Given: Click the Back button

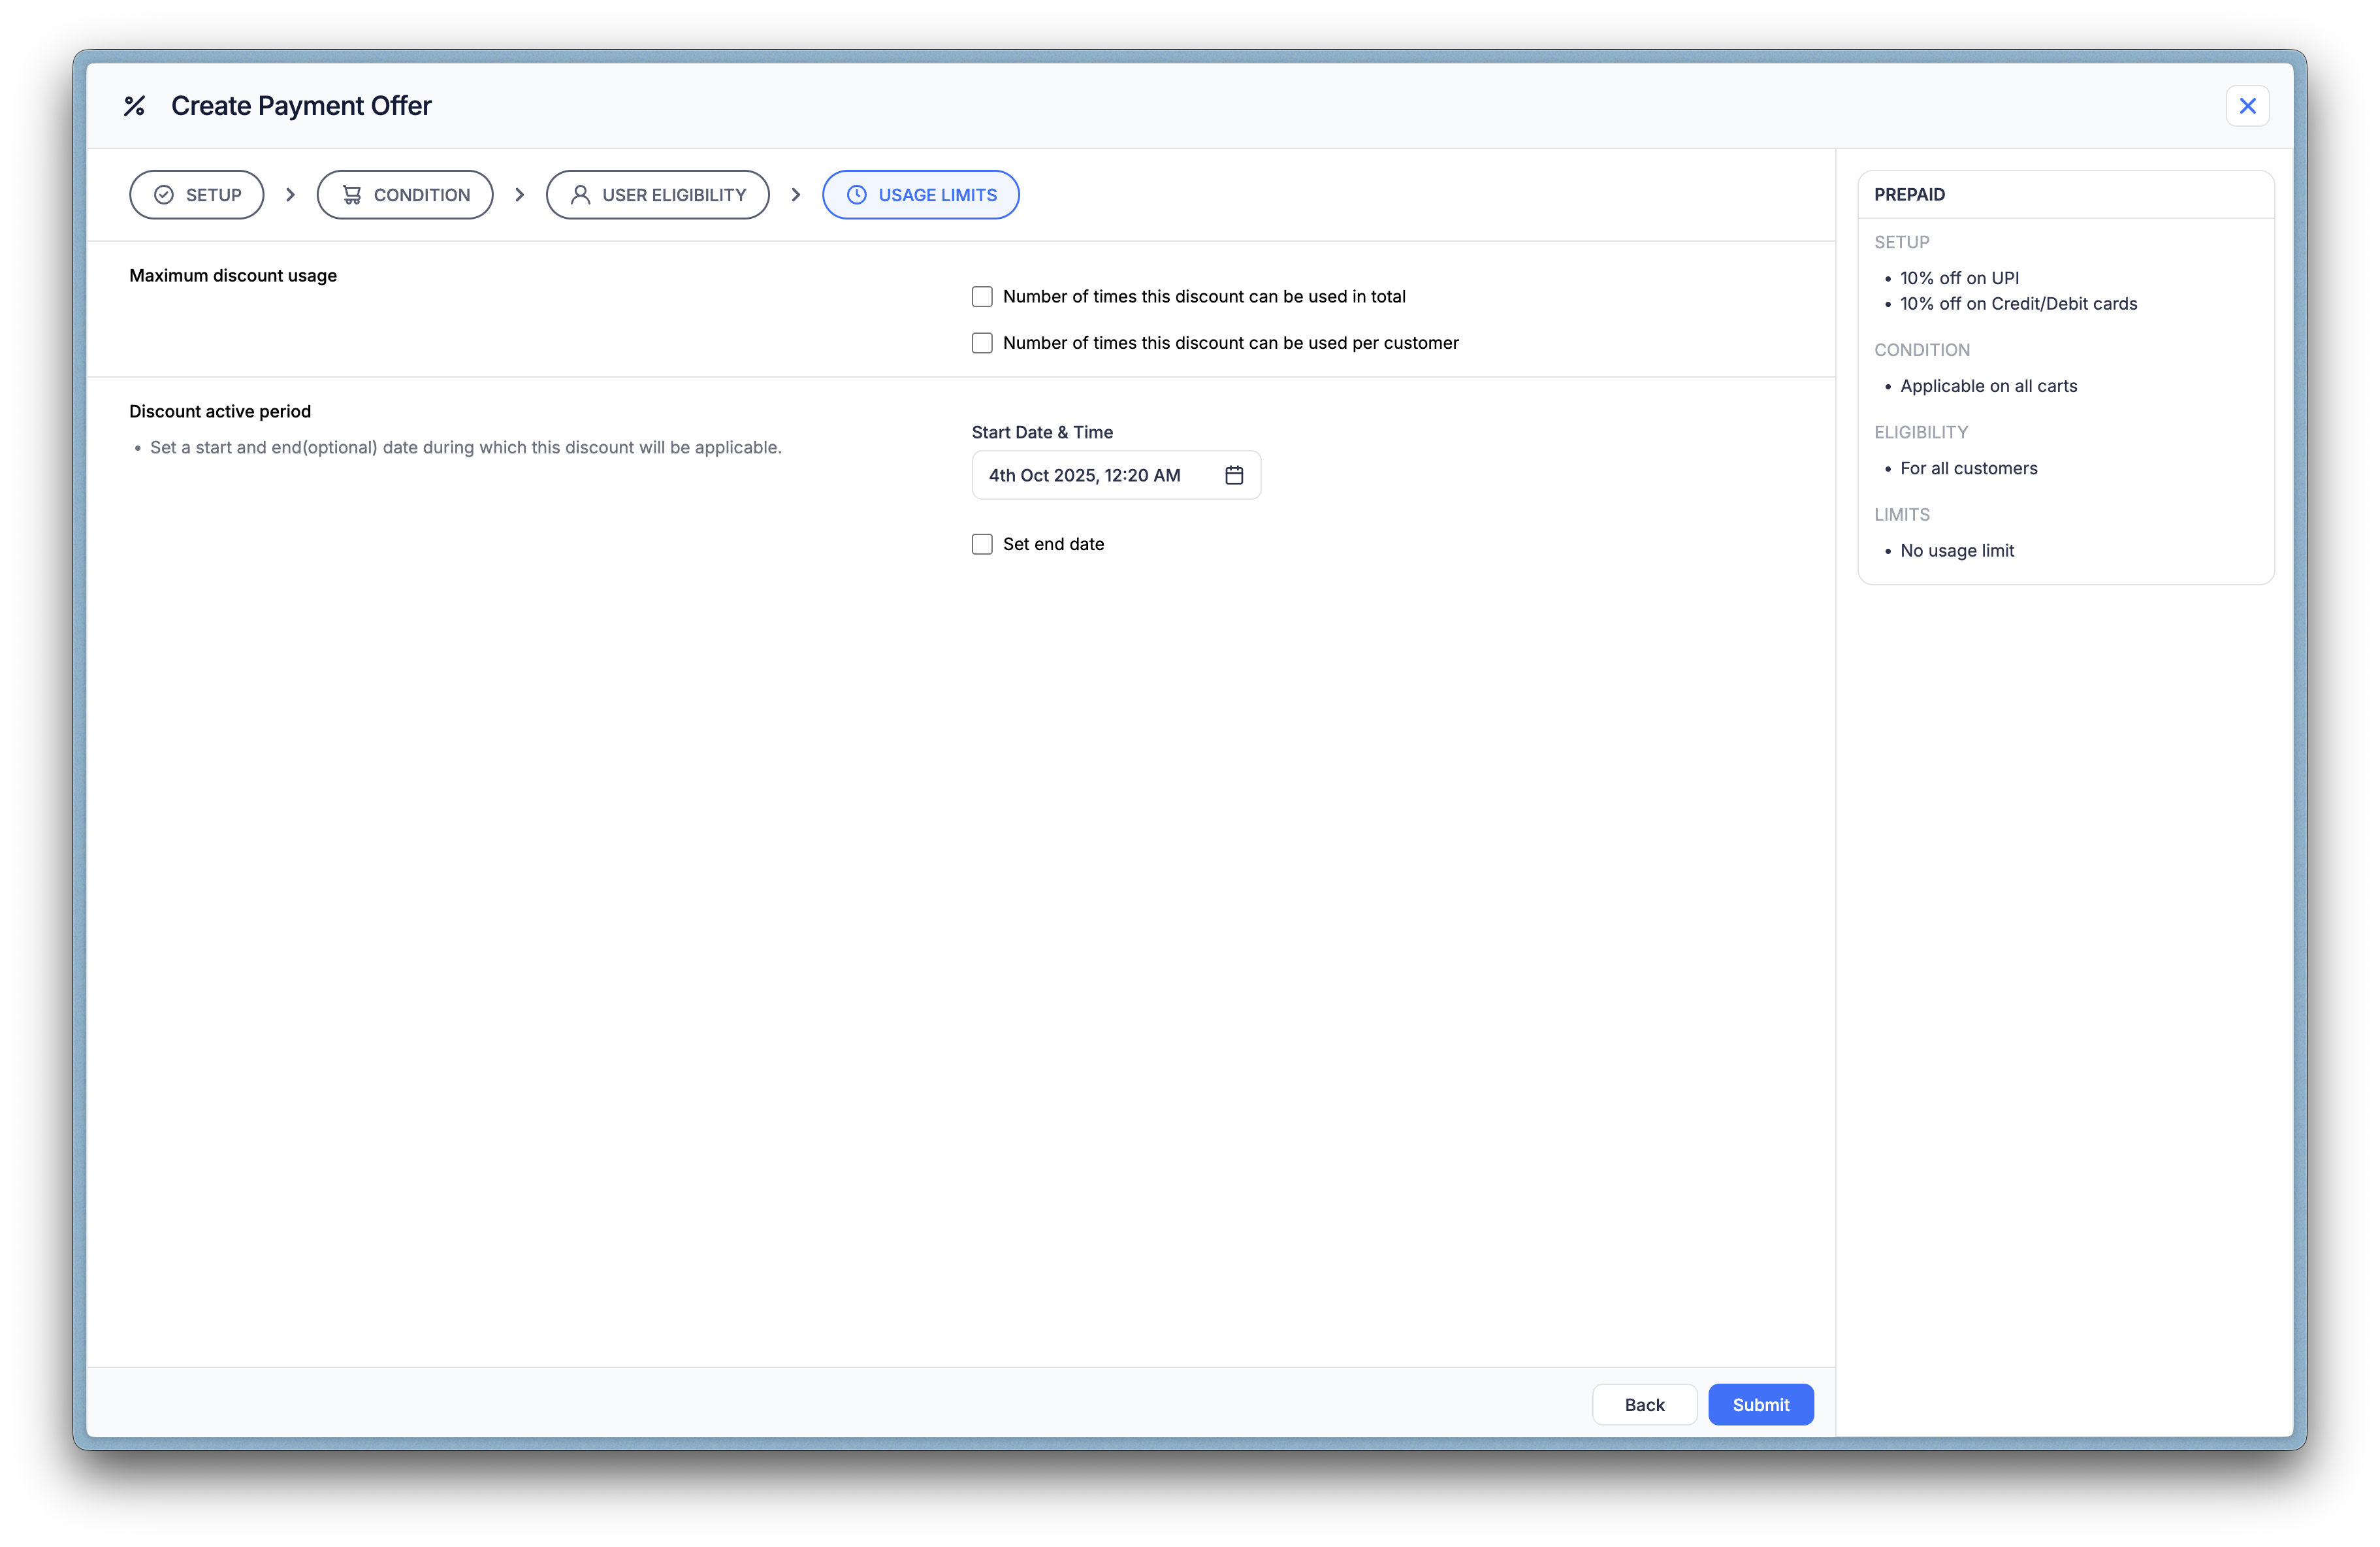Looking at the screenshot, I should [1644, 1405].
